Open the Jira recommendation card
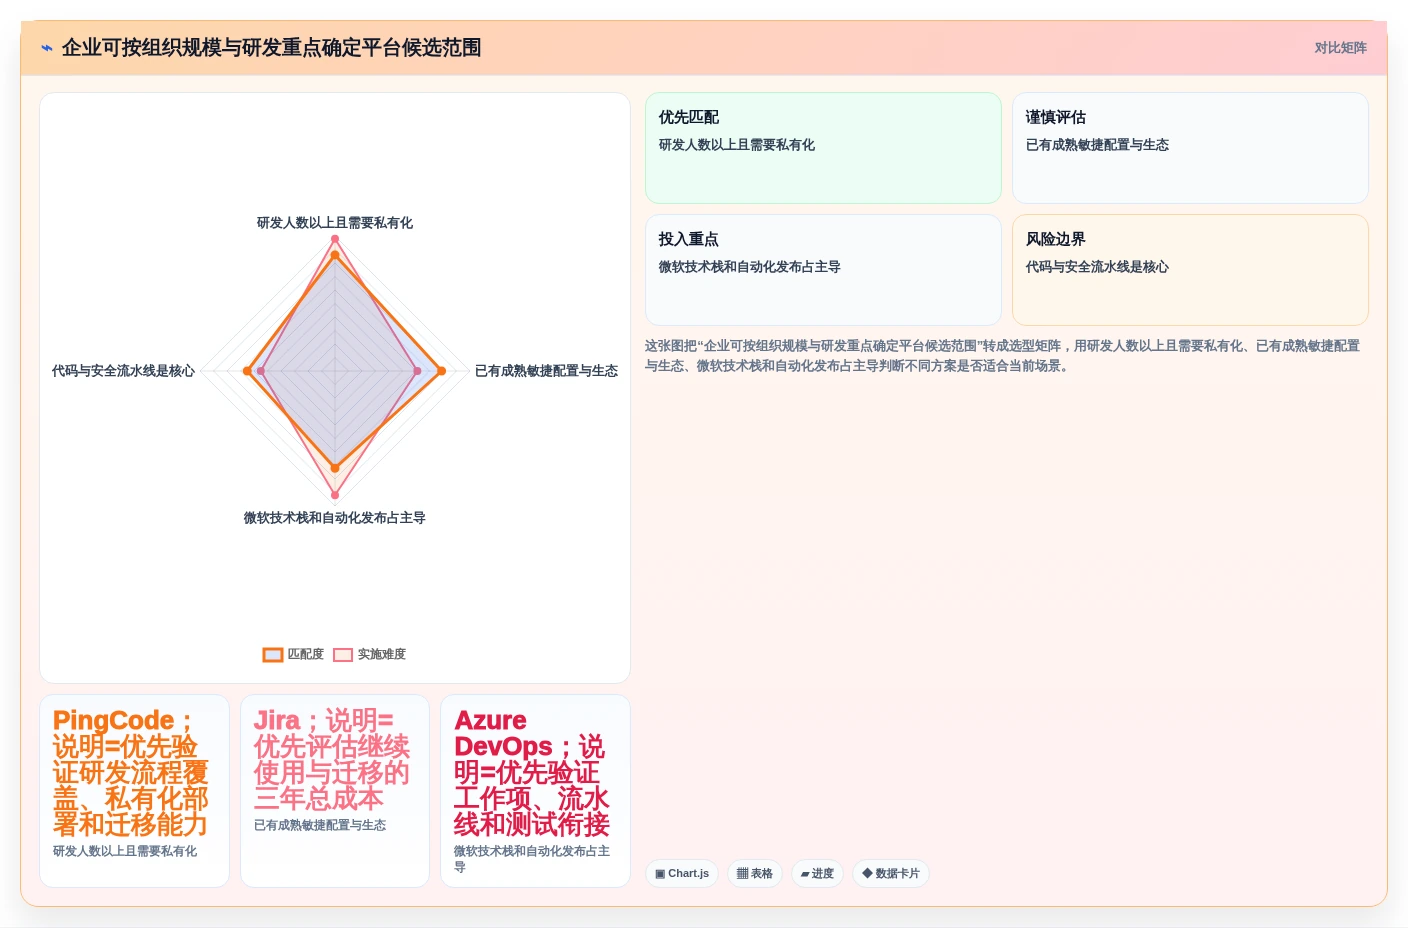1408x928 pixels. (x=335, y=791)
